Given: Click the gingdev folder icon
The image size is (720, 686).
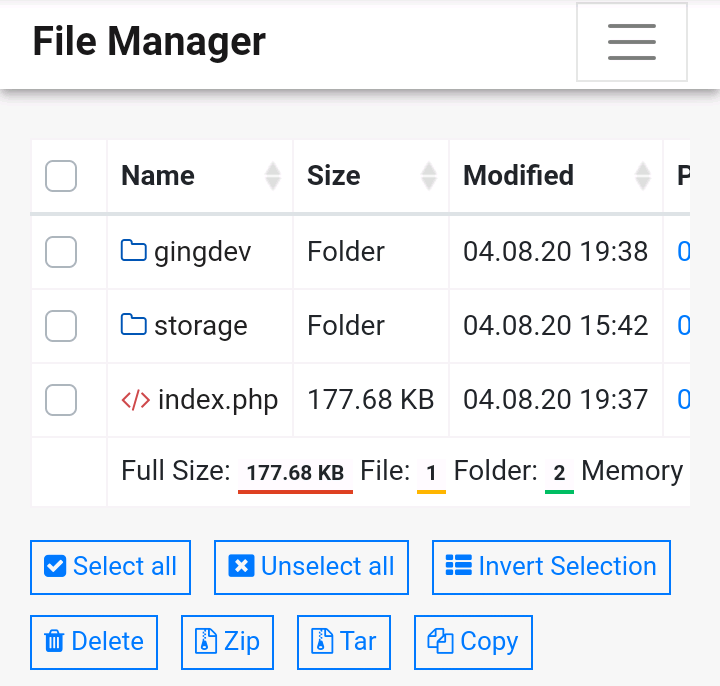Looking at the screenshot, I should 134,250.
